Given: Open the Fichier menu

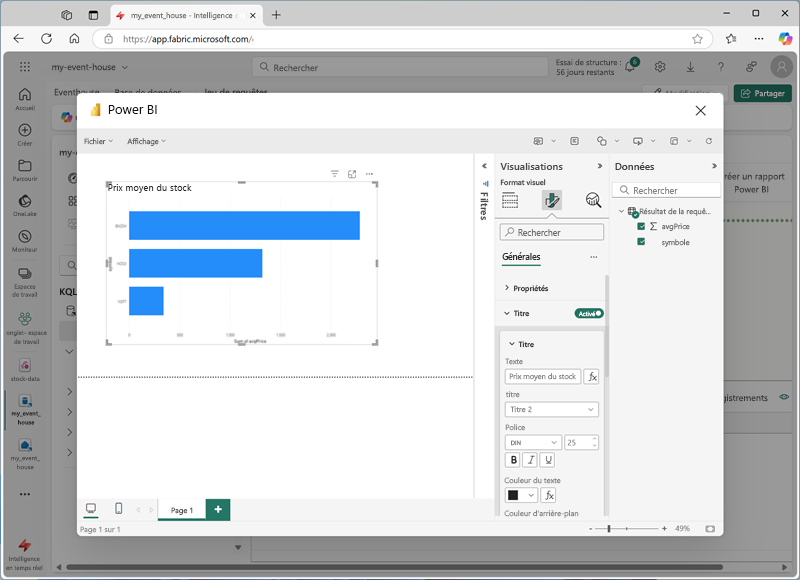Looking at the screenshot, I should [98, 141].
